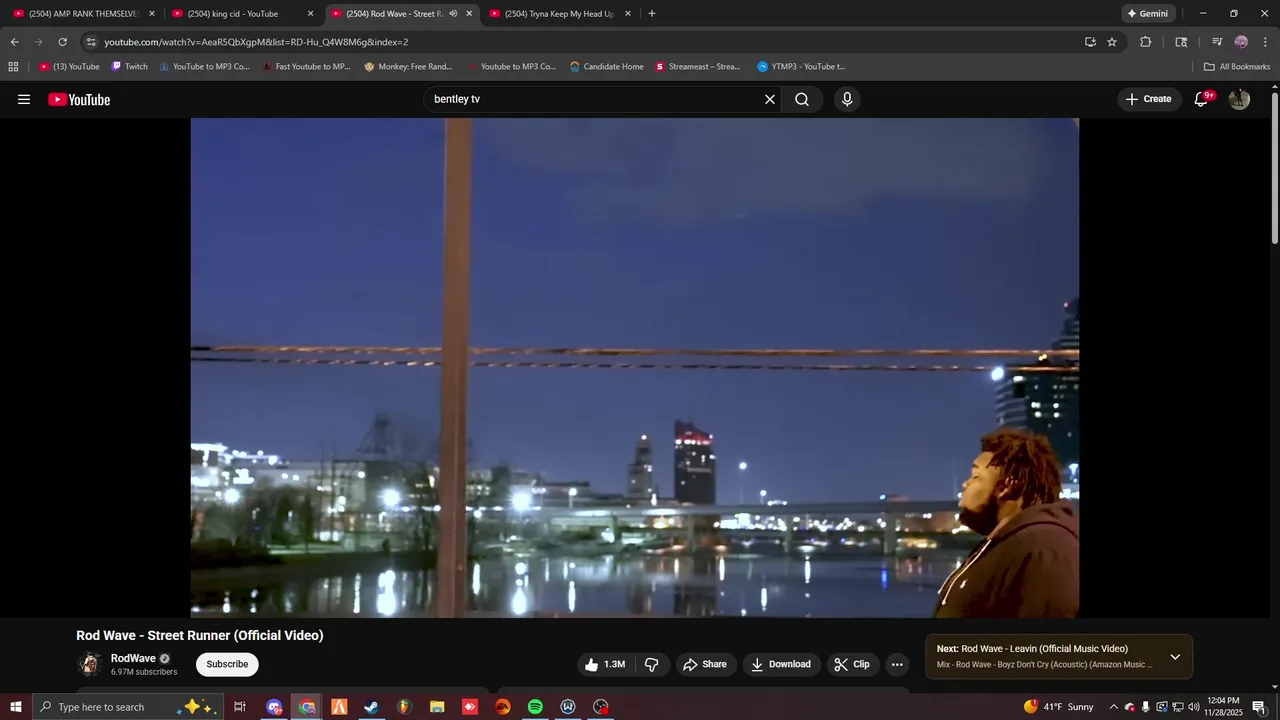The image size is (1280, 720).
Task: Click install app icon in address bar
Action: [1090, 42]
